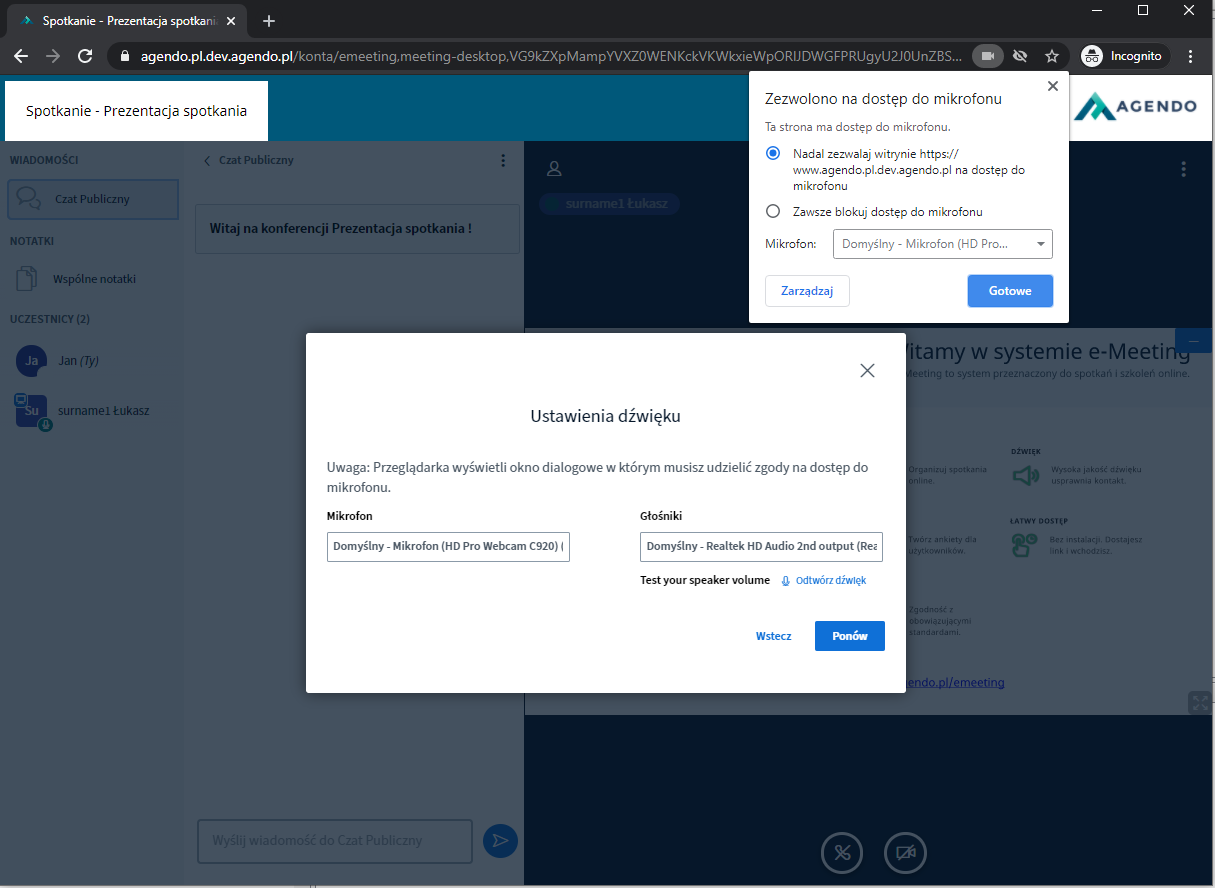Click the fullscreen presentation icon
Screen dimensions: 1215x888
tap(1199, 702)
